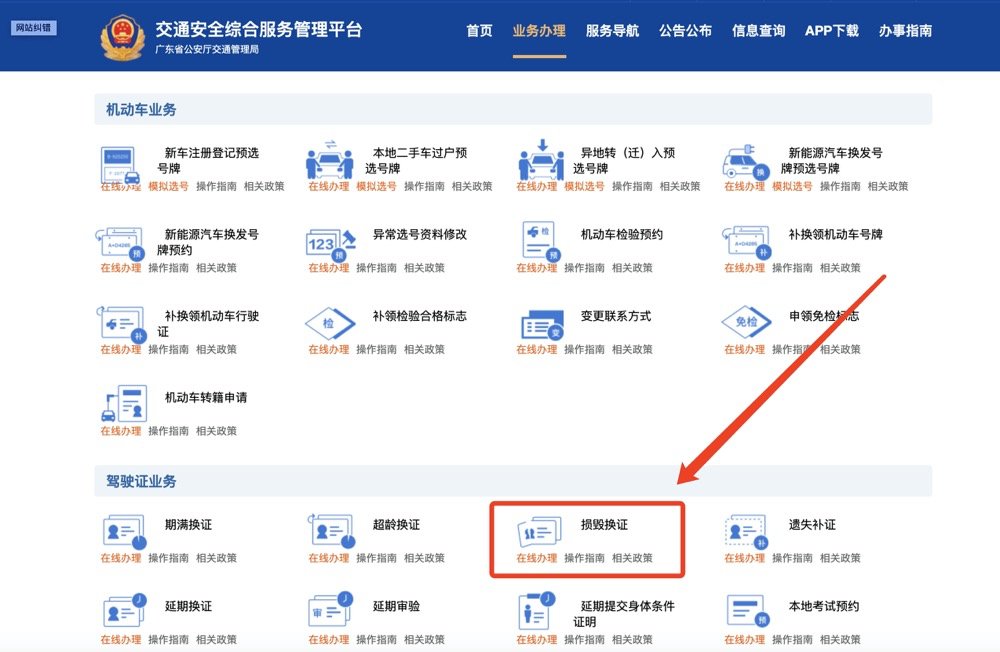Click the 损毁换证 torn license icon
Screen dimensions: 1000x652
(540, 531)
